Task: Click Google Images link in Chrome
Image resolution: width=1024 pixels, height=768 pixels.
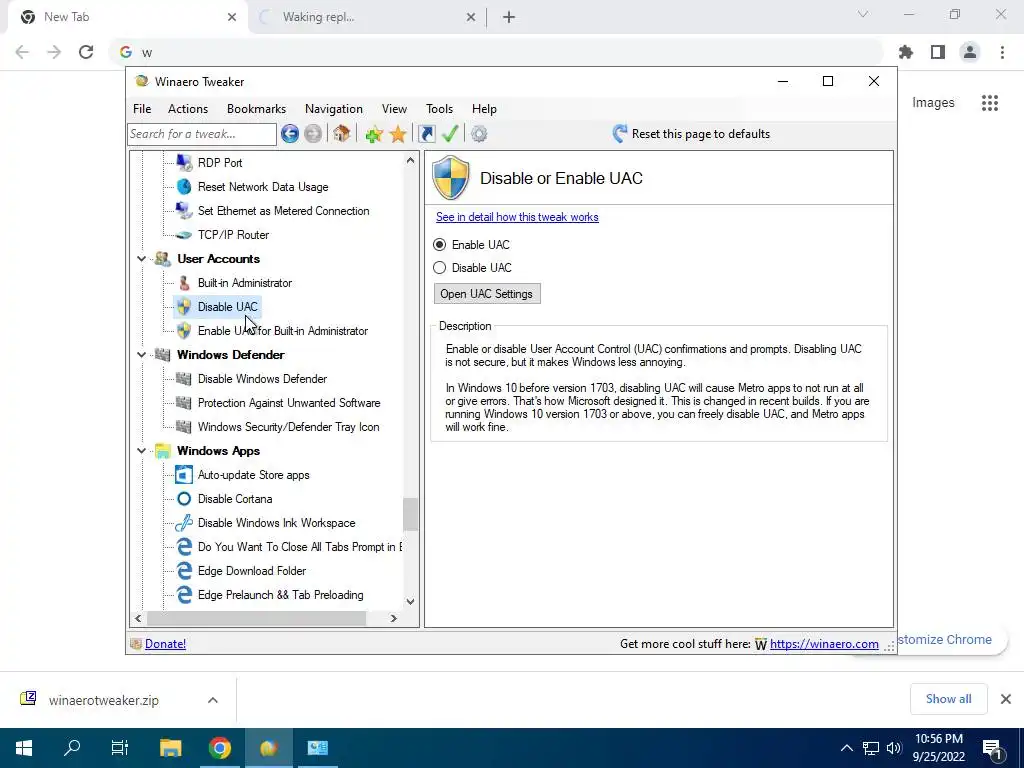Action: 933,103
